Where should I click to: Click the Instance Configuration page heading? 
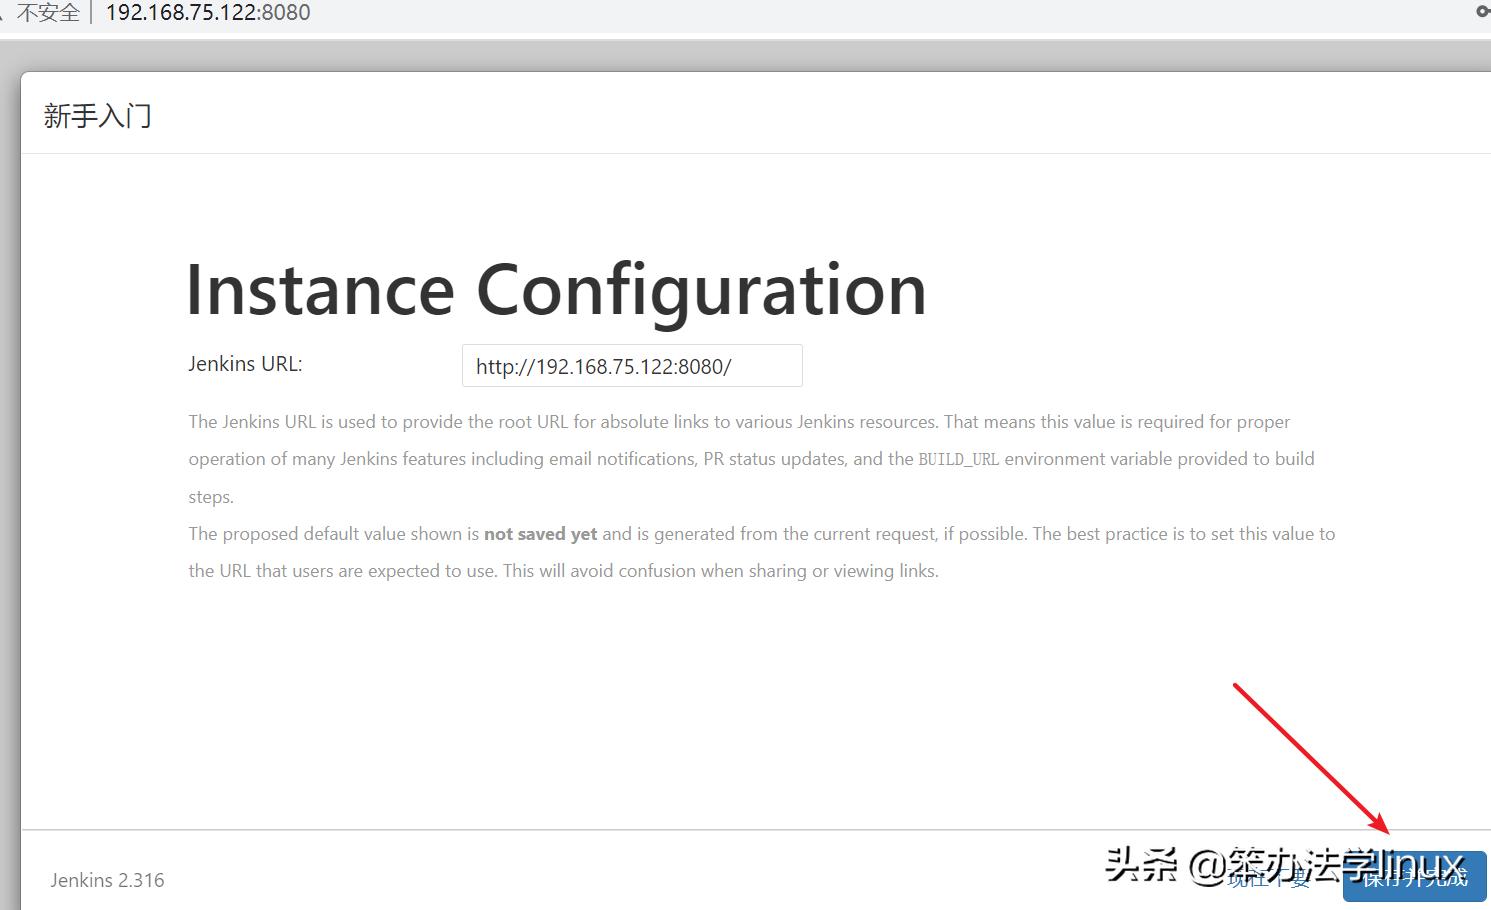[556, 290]
